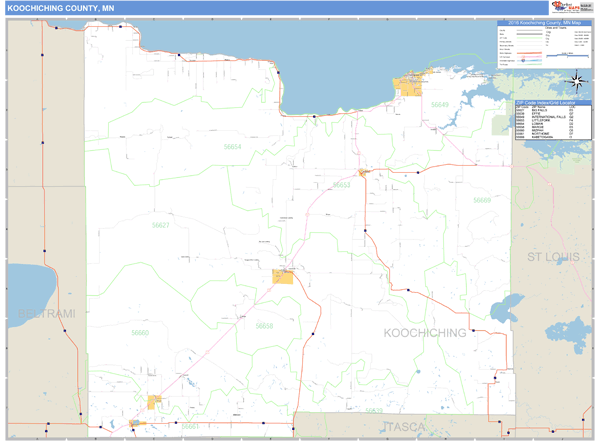This screenshot has width=600, height=441.
Task: Select ZIP code label 56658
Action: [263, 326]
